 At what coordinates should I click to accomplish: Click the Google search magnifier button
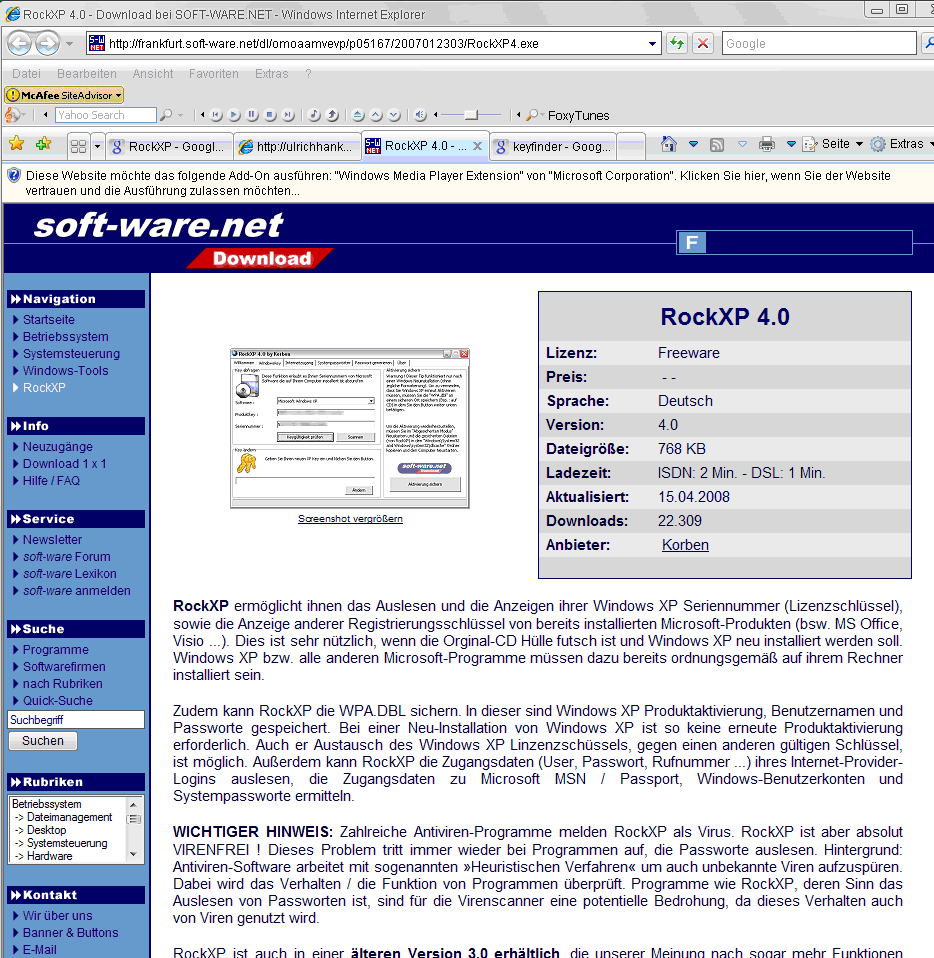[928, 43]
